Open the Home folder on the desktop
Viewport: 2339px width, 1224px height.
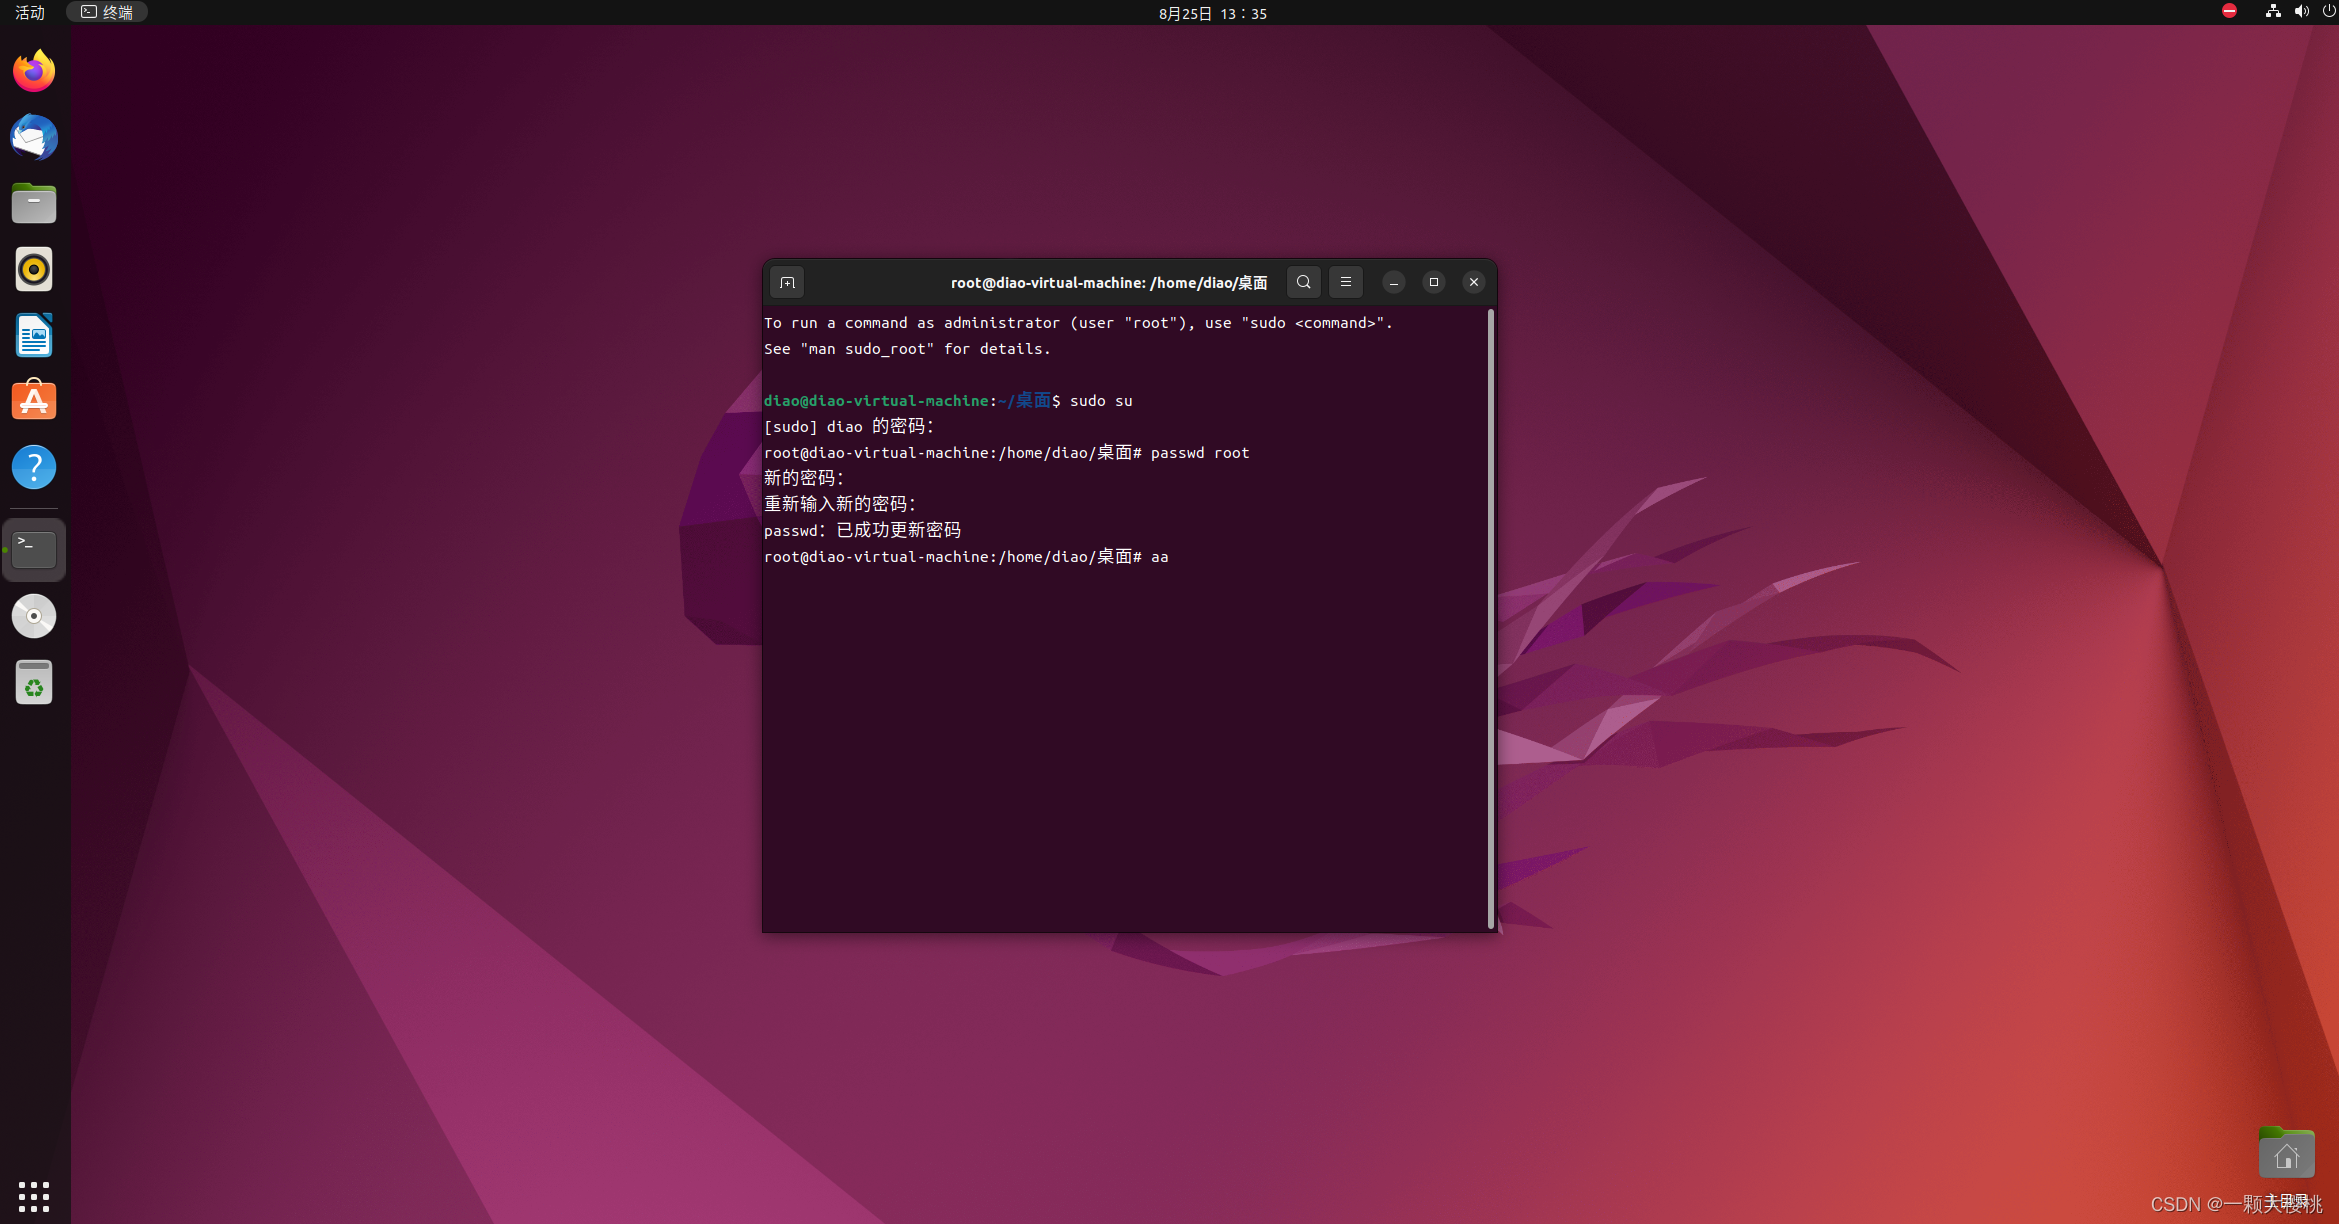pos(2286,1153)
